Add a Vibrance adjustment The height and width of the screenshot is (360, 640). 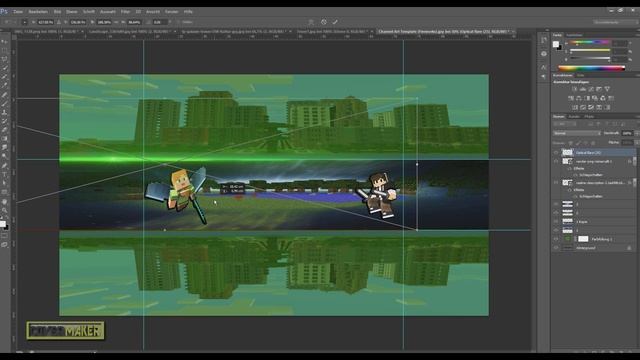(607, 89)
